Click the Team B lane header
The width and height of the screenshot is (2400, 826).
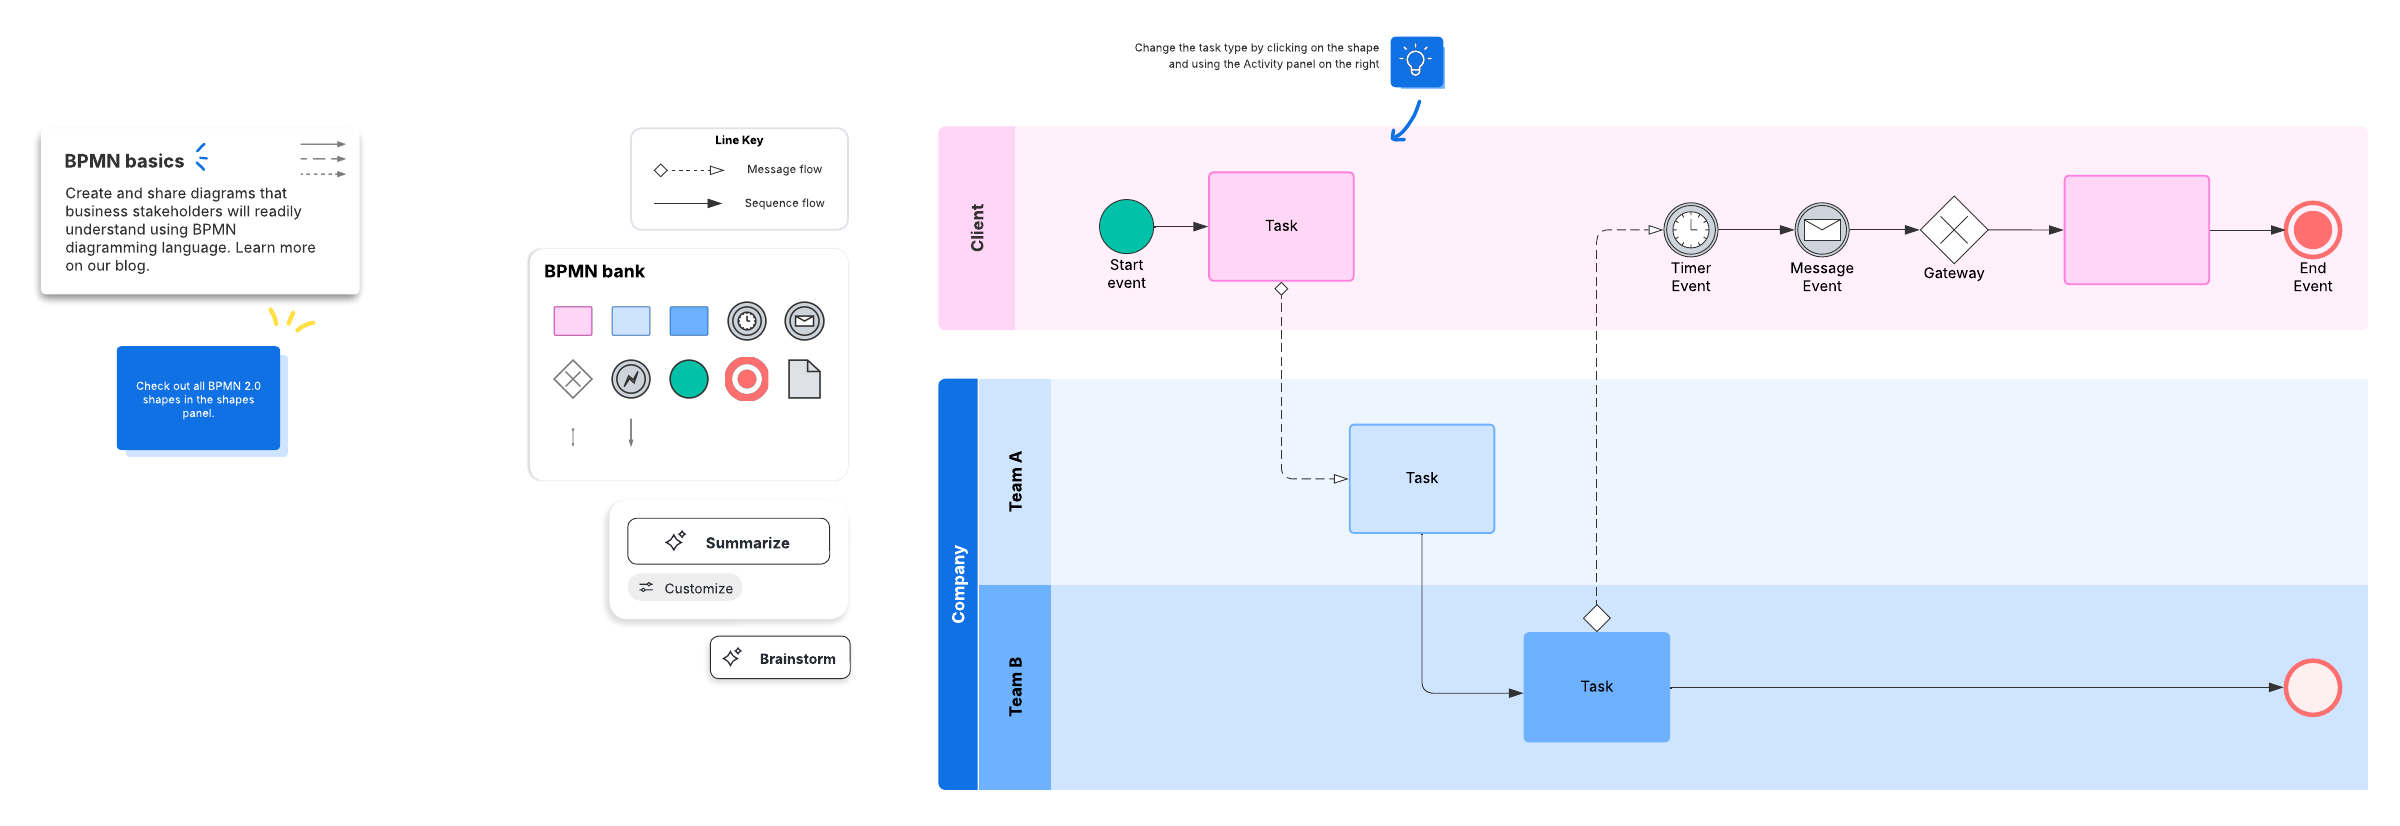point(1015,687)
